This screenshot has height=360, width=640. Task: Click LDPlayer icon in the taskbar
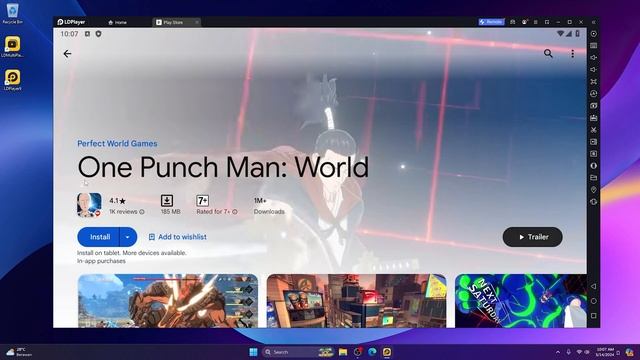click(x=387, y=352)
